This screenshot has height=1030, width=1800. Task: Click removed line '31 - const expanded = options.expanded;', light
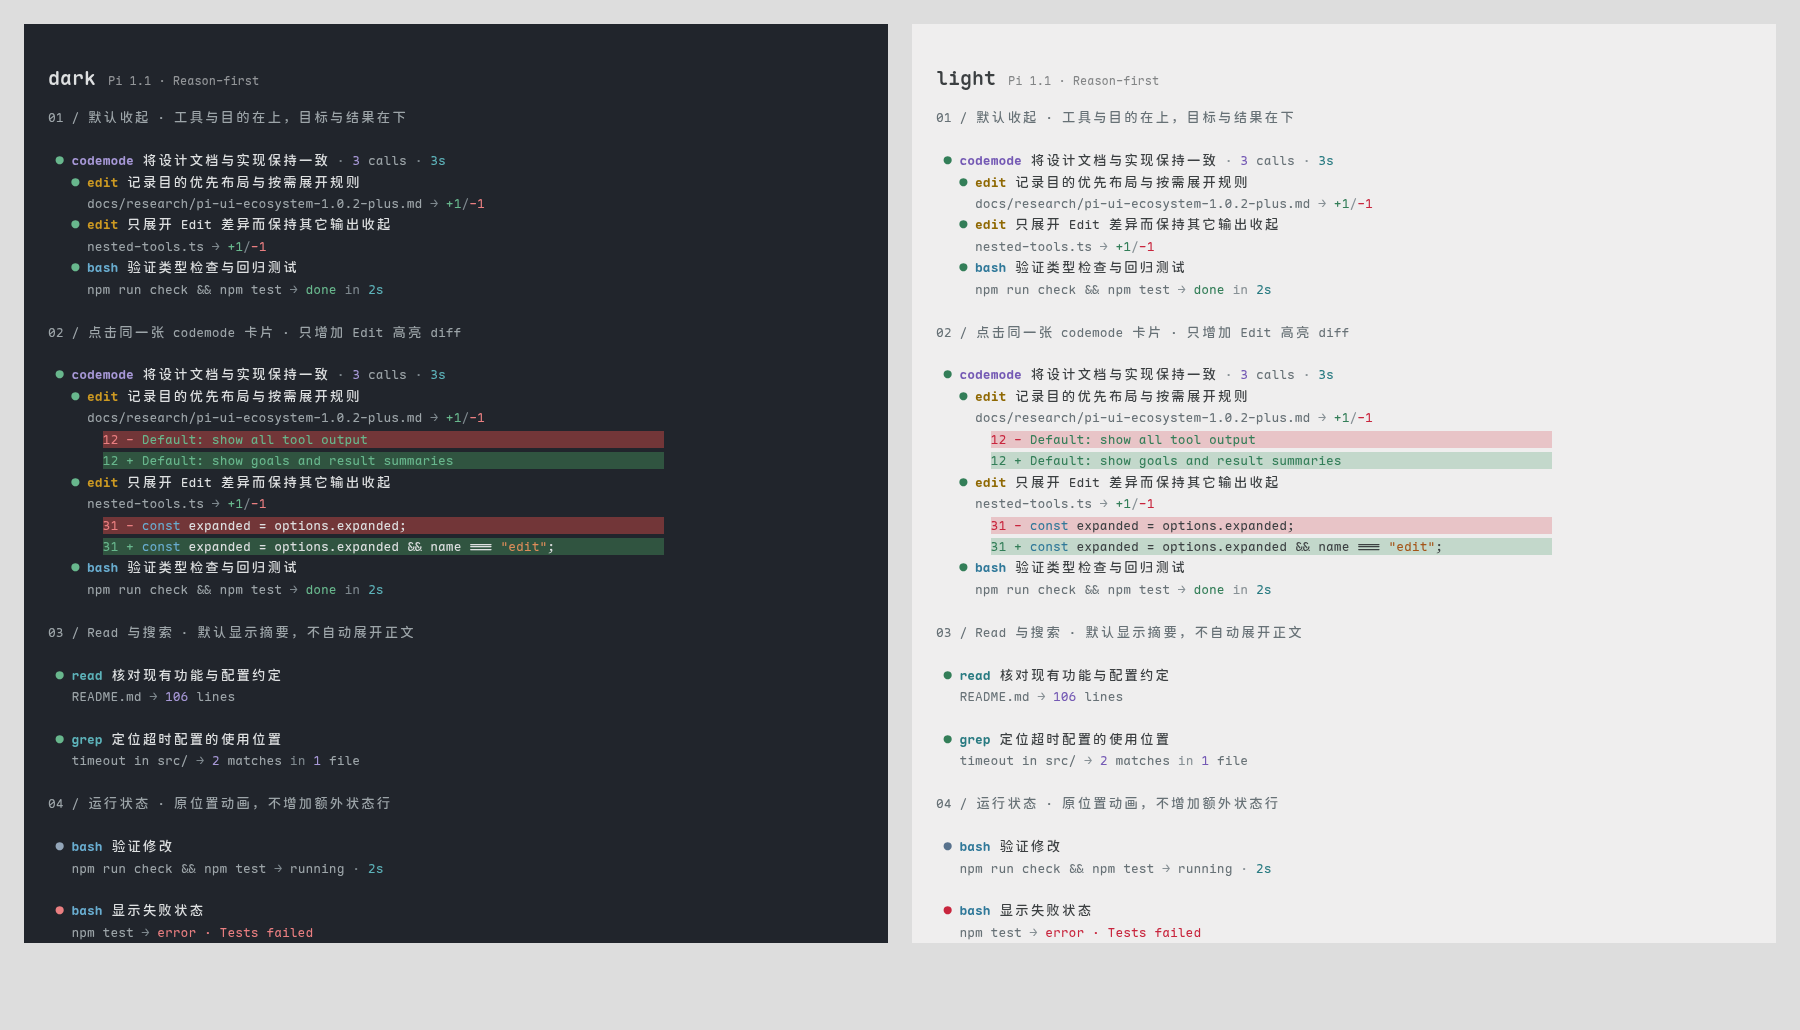click(x=1271, y=526)
